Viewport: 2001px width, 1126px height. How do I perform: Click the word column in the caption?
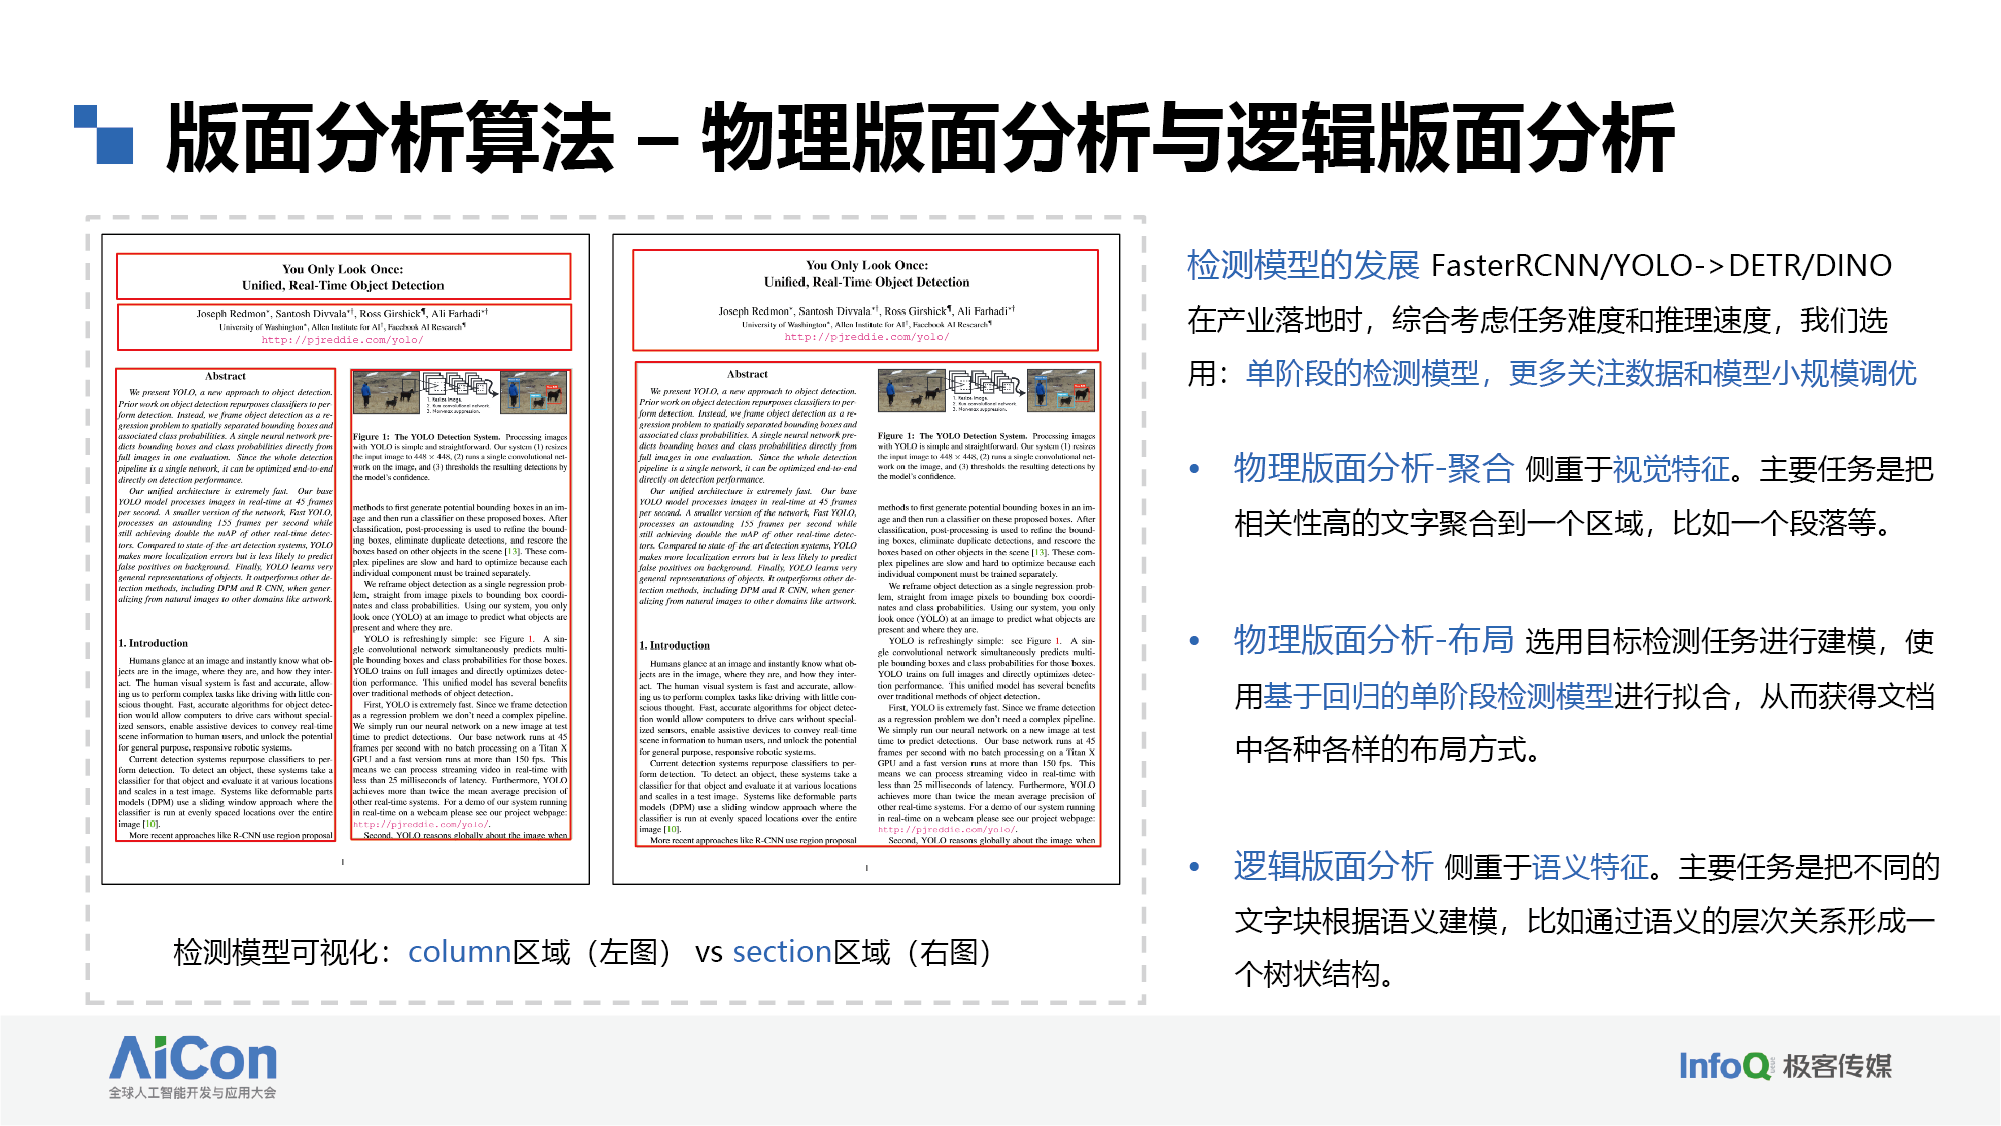coord(459,952)
